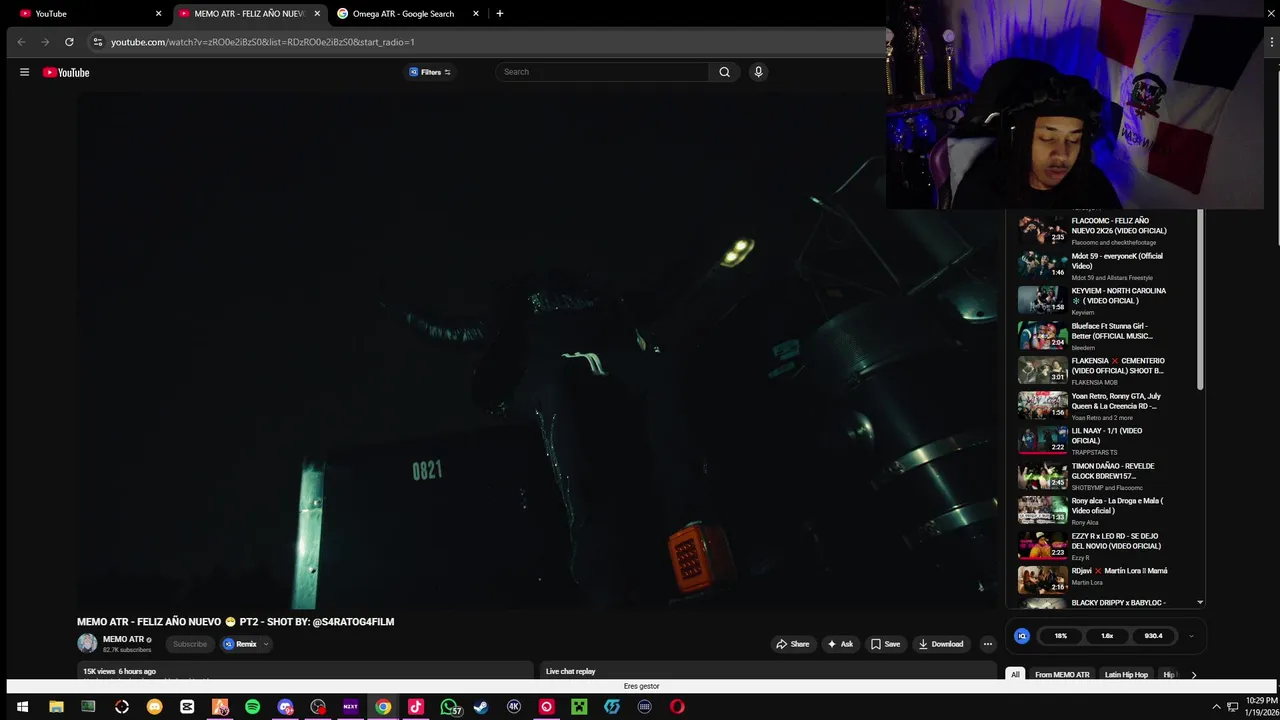Open Live chat replay panel
1280x720 pixels.
767,671
